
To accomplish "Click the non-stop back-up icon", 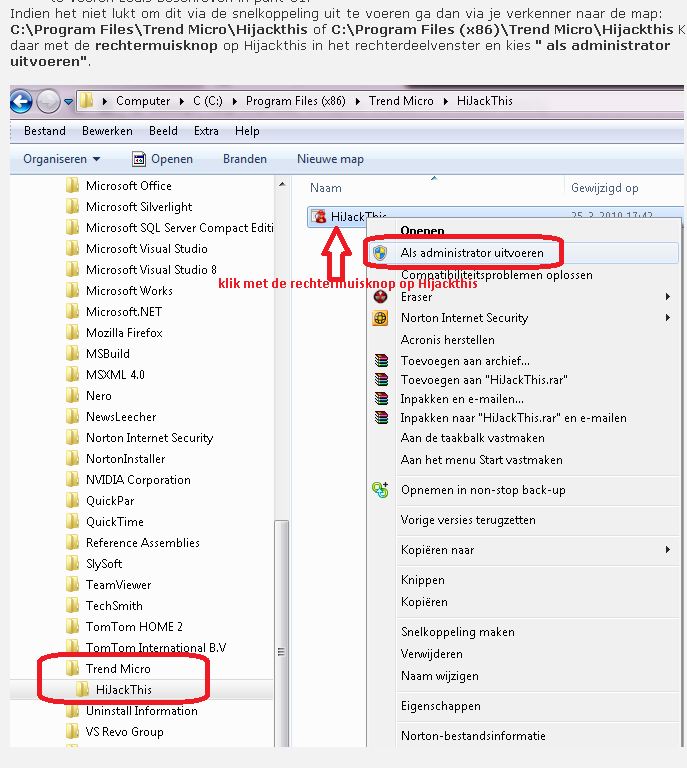I will click(x=380, y=490).
